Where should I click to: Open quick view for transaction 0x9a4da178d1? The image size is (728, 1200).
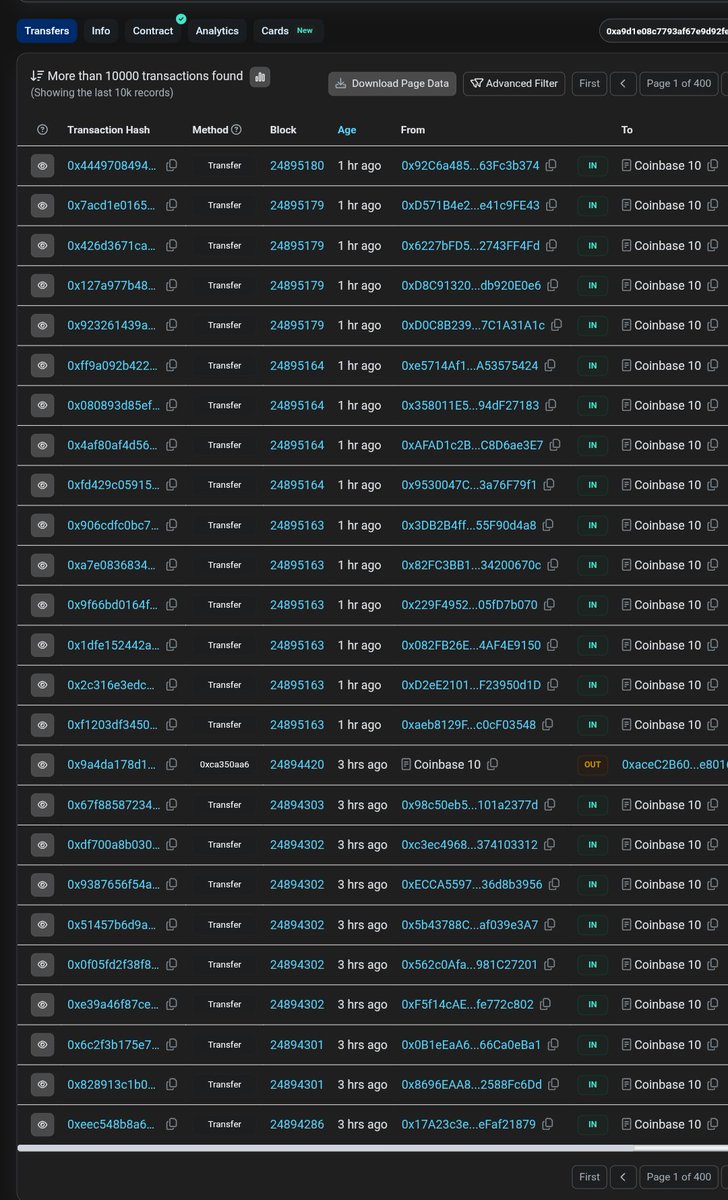pos(42,764)
